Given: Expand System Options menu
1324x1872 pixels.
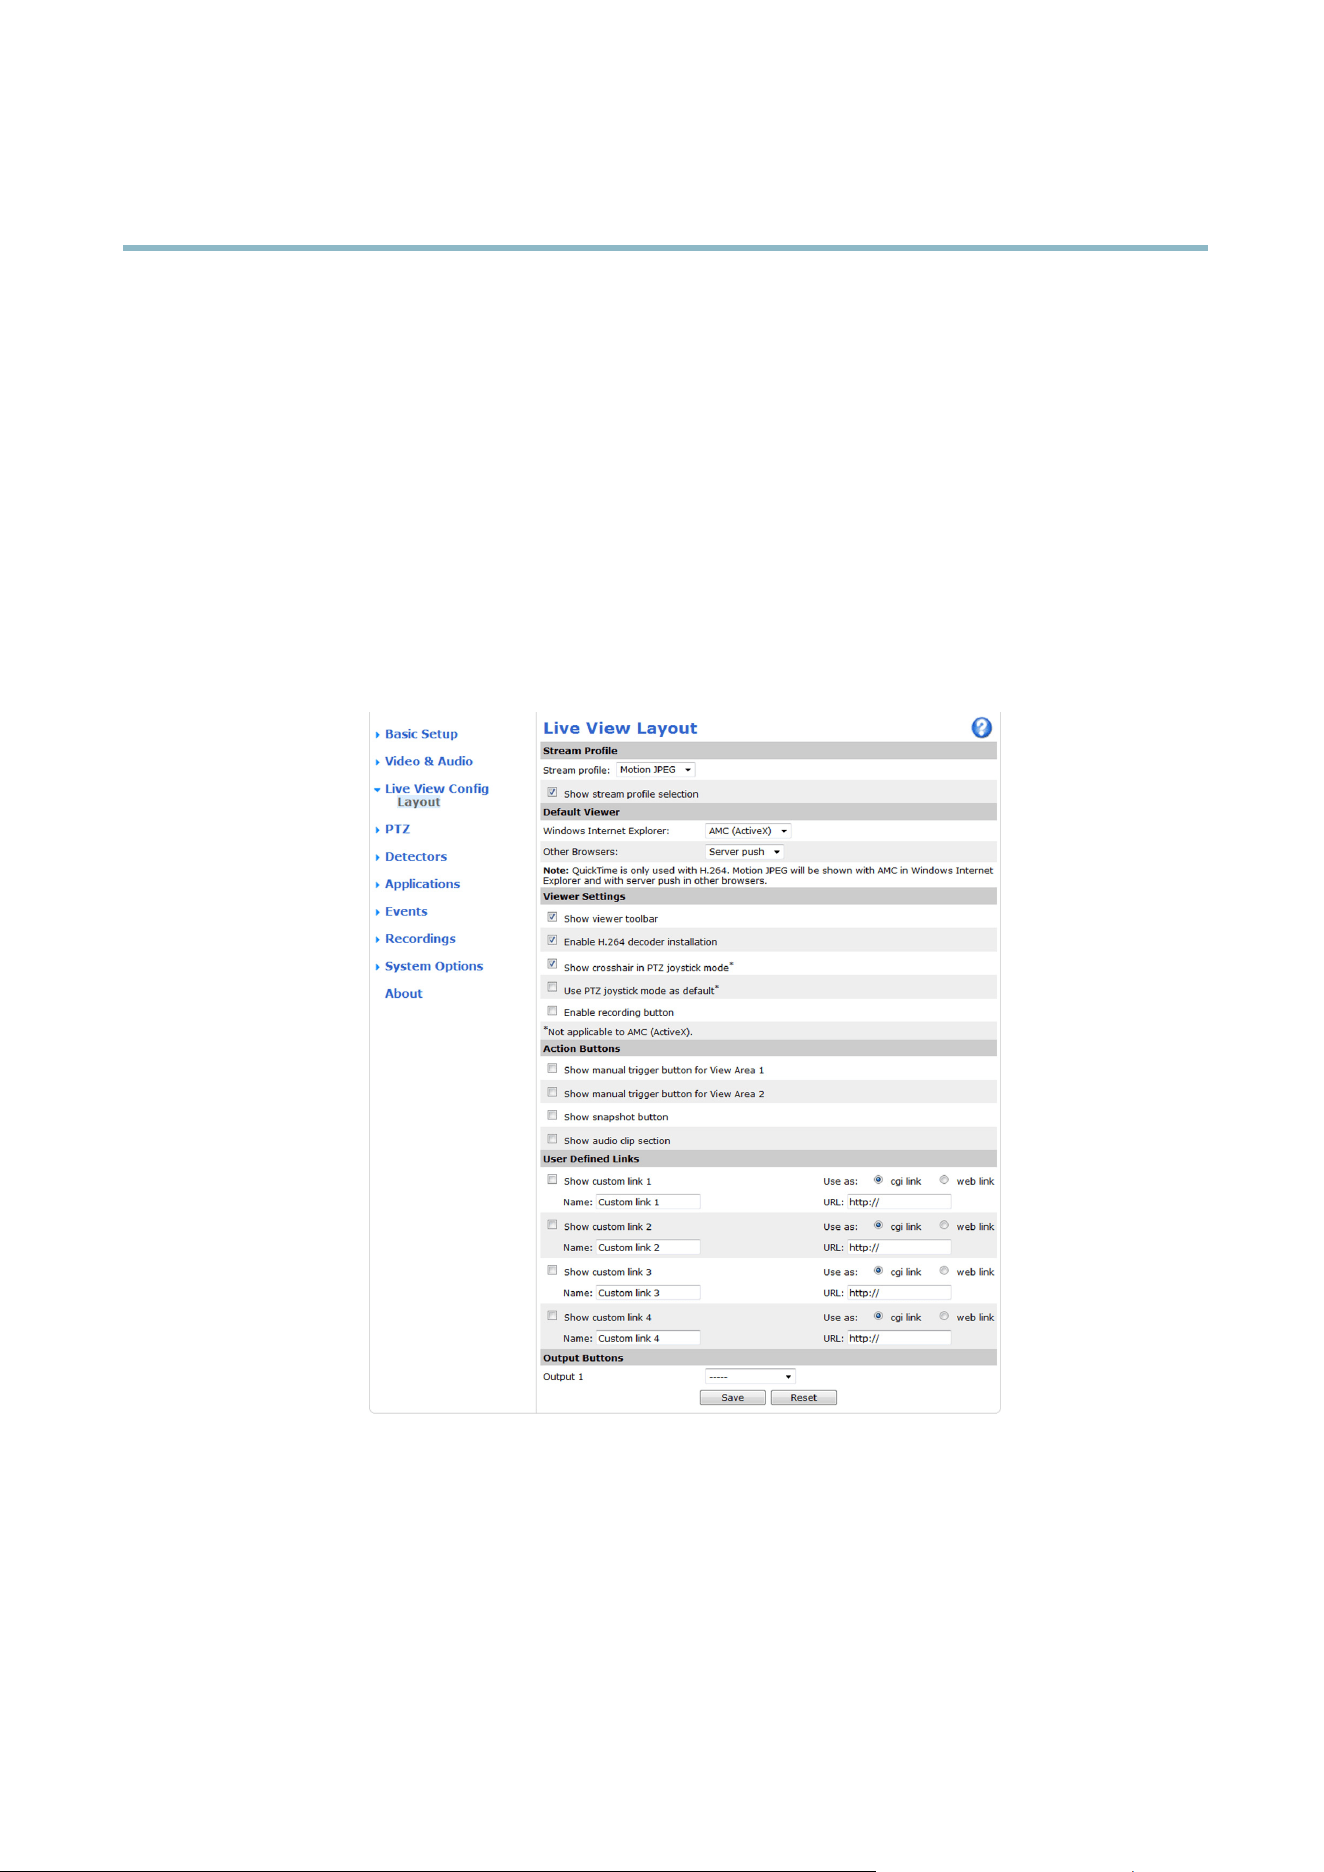Looking at the screenshot, I should pos(434,966).
